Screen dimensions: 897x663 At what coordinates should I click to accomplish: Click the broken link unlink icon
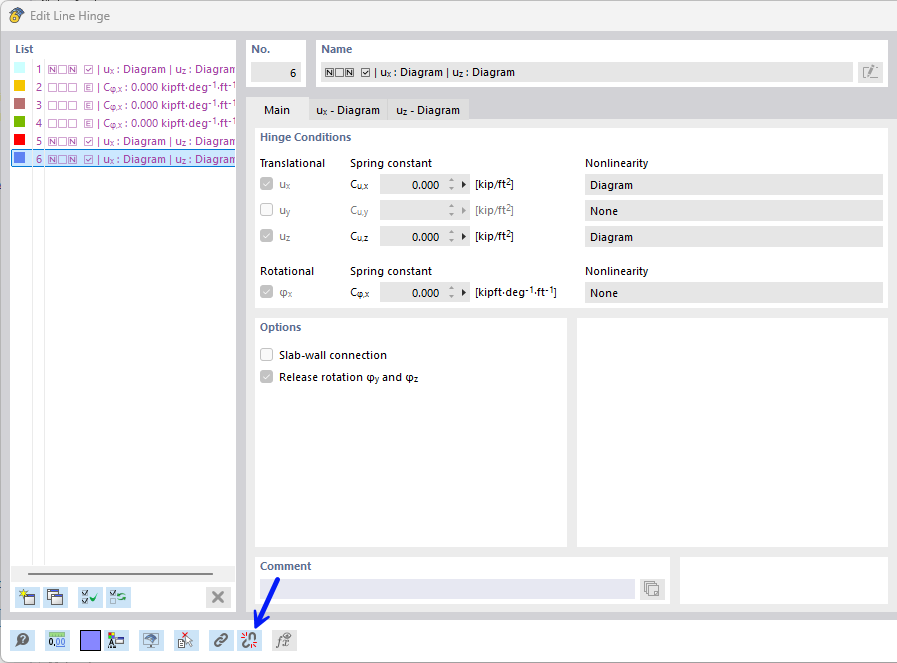[249, 640]
